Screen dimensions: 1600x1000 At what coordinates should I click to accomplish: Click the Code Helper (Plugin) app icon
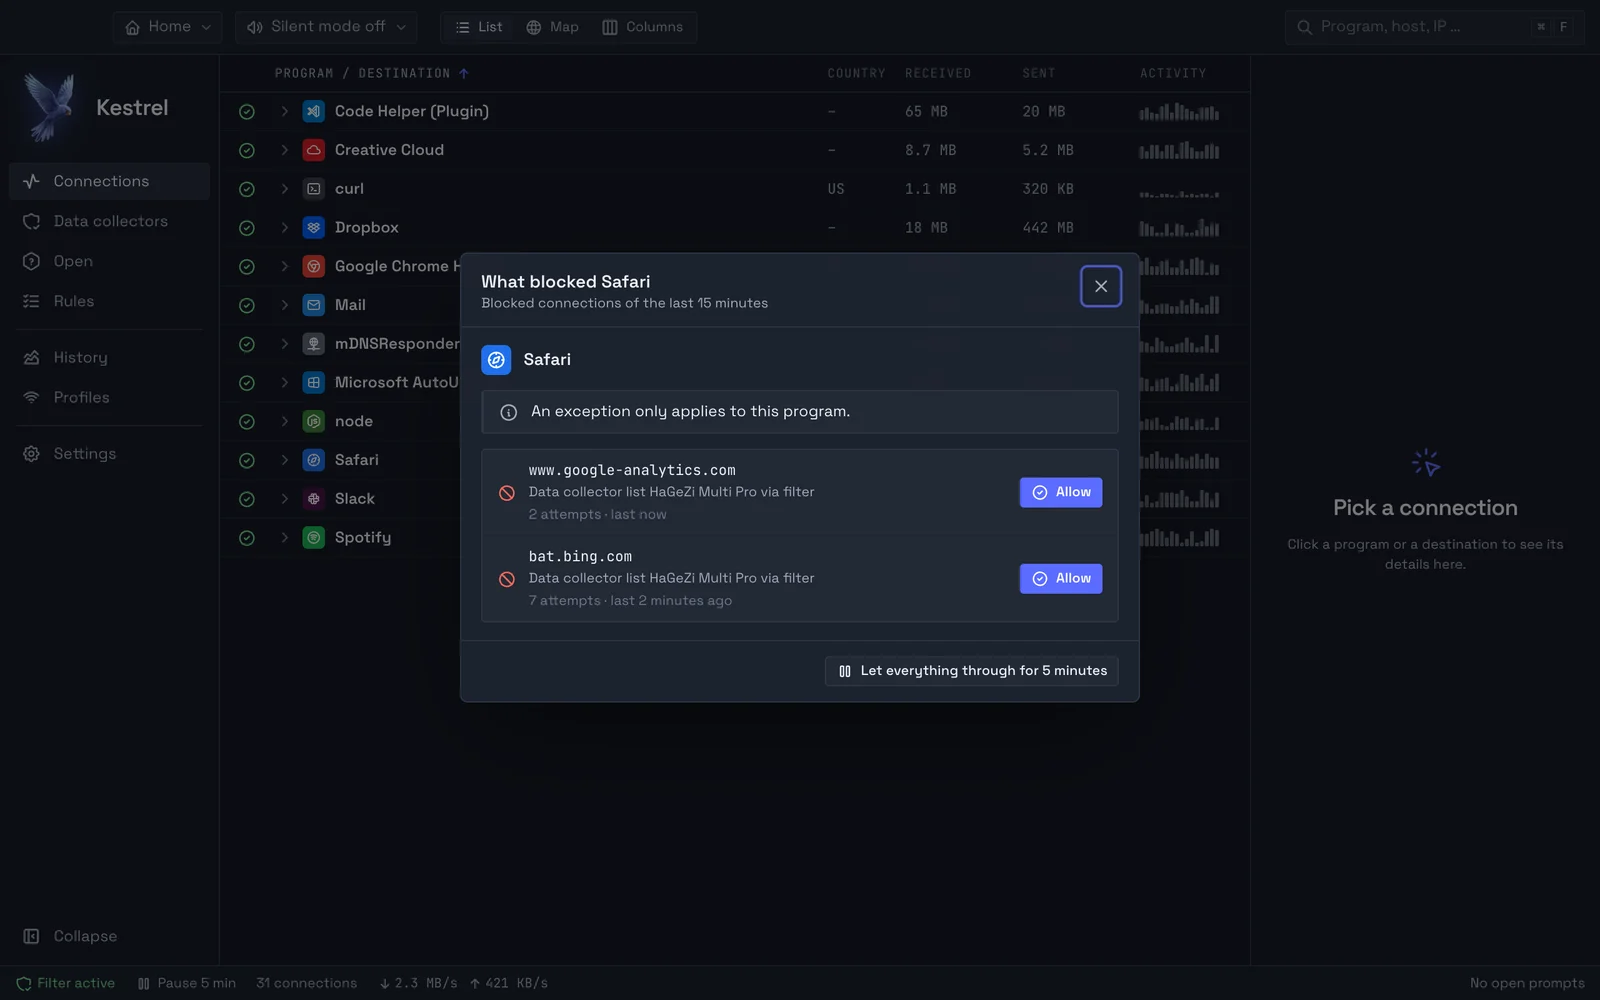tap(314, 112)
